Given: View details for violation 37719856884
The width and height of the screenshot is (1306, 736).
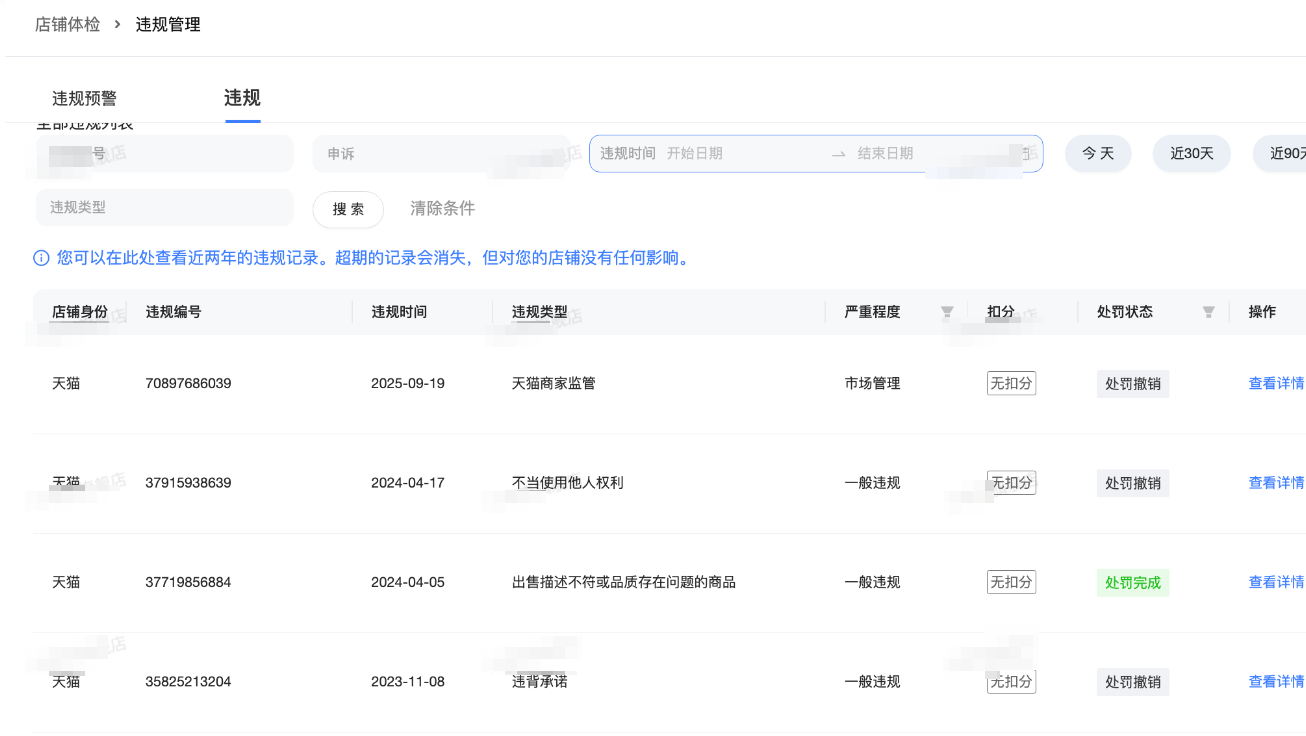Looking at the screenshot, I should click(1275, 582).
